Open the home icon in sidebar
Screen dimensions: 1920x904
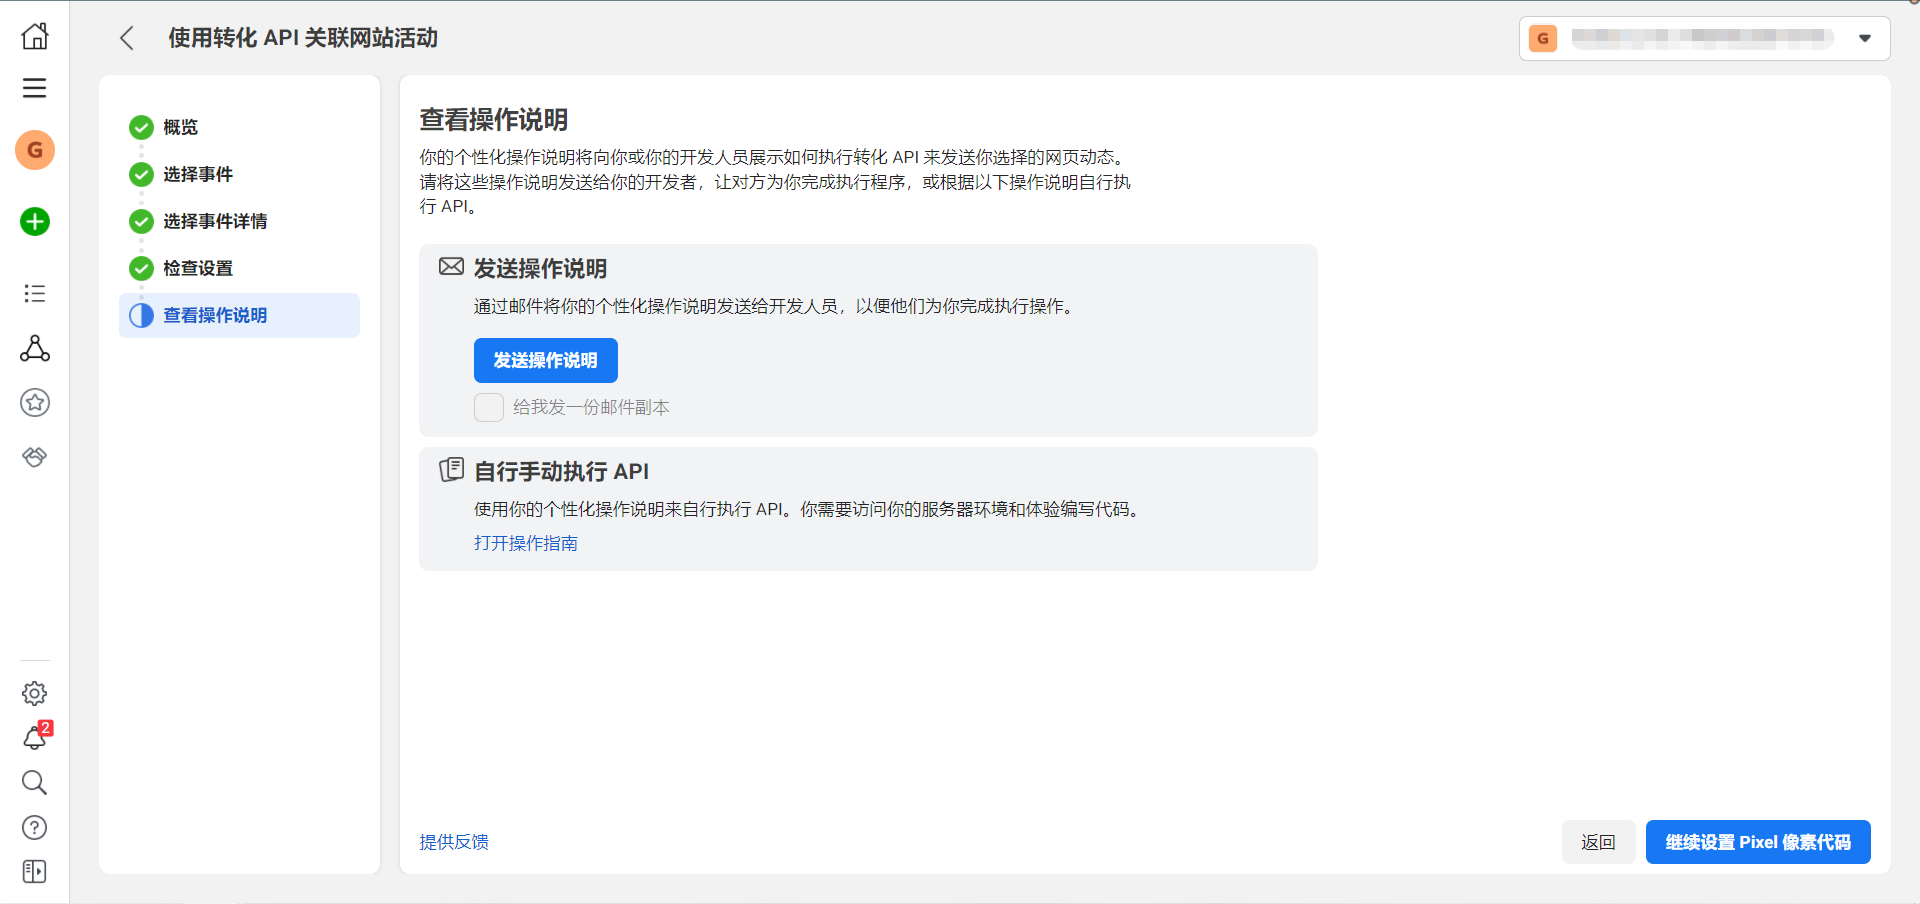(35, 36)
